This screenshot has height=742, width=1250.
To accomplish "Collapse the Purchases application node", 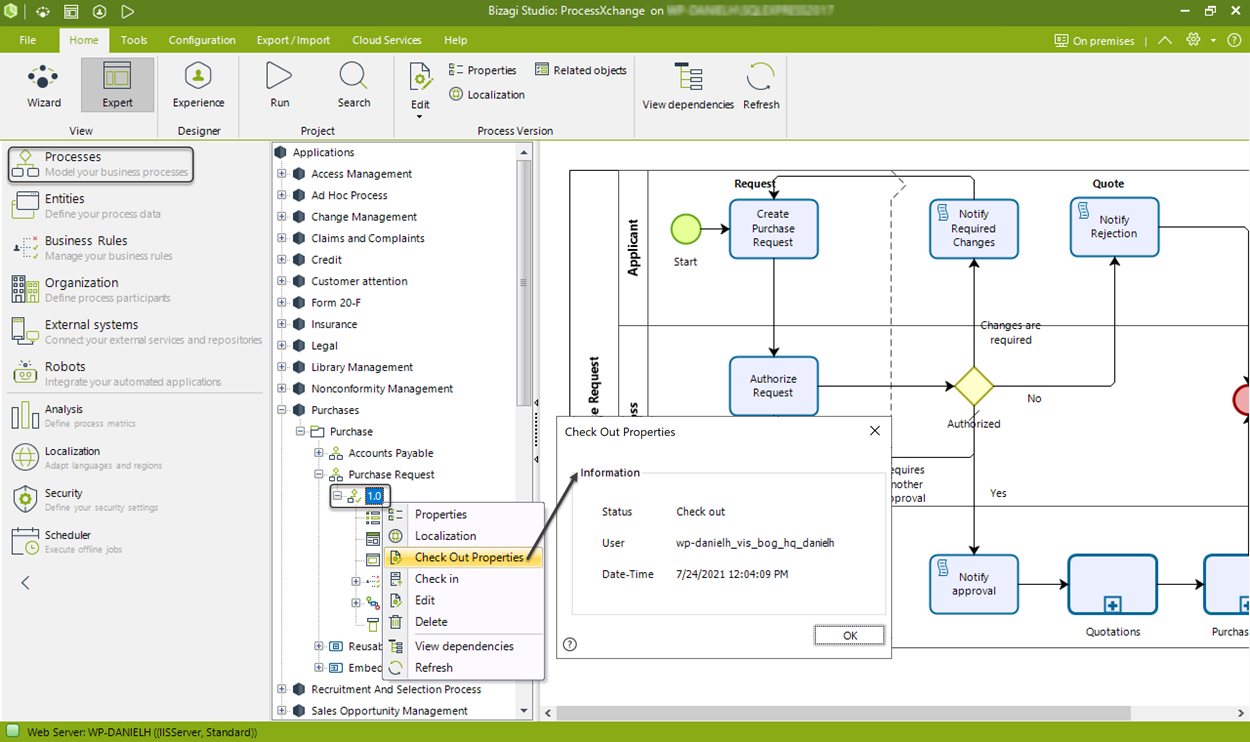I will (x=281, y=410).
